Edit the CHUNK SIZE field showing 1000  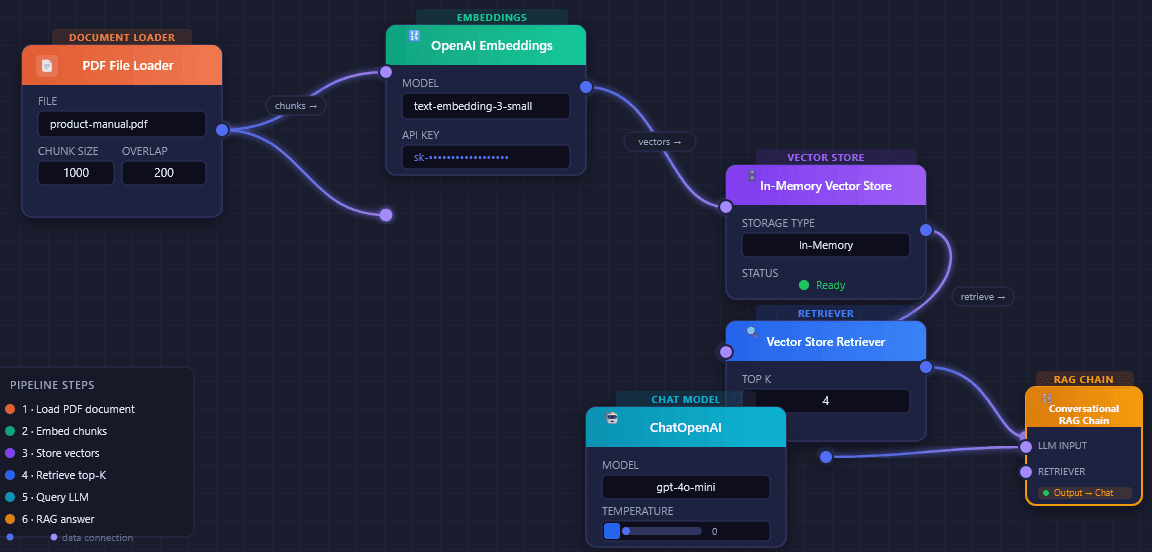(76, 173)
